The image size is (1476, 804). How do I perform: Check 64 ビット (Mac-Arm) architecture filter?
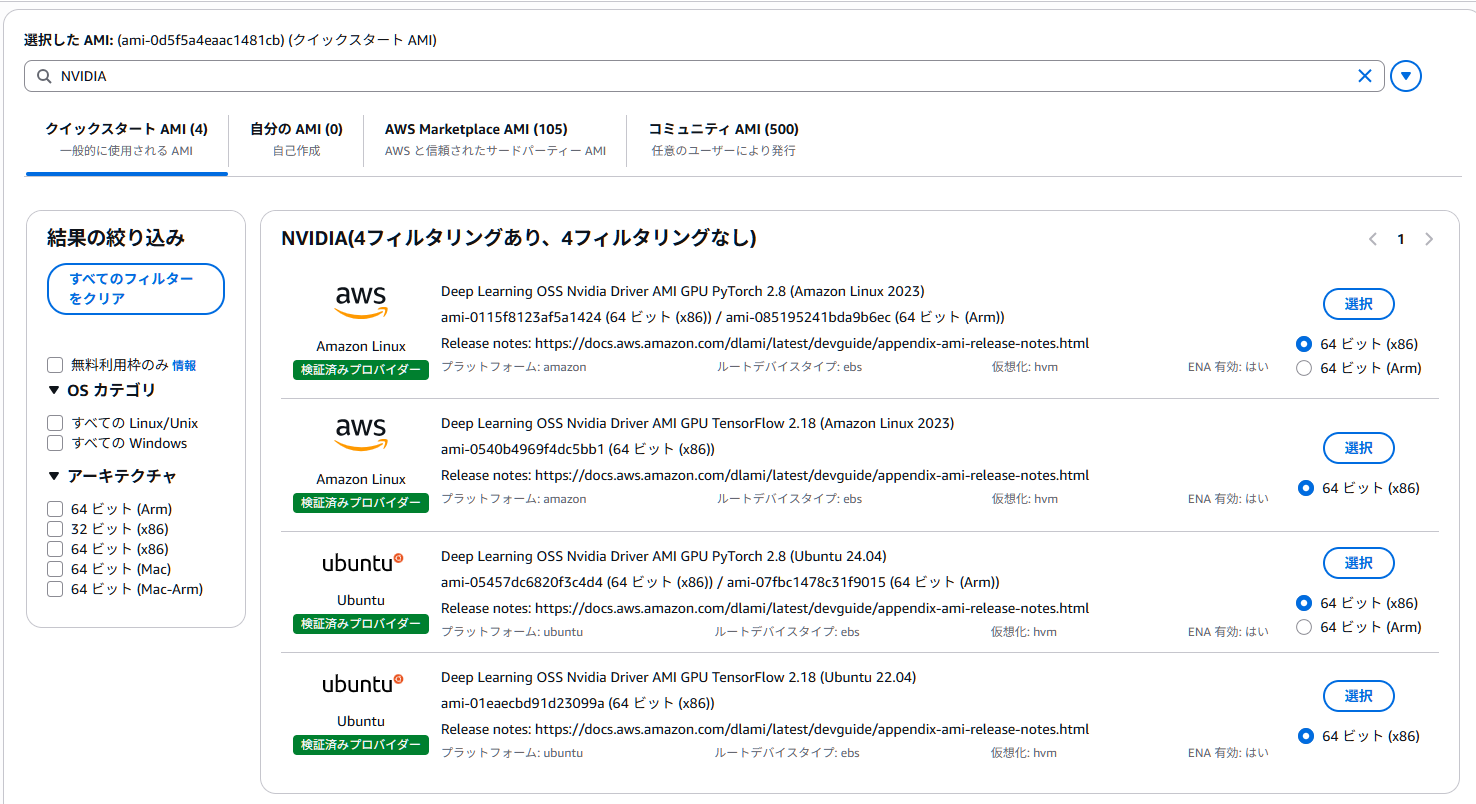[x=55, y=589]
